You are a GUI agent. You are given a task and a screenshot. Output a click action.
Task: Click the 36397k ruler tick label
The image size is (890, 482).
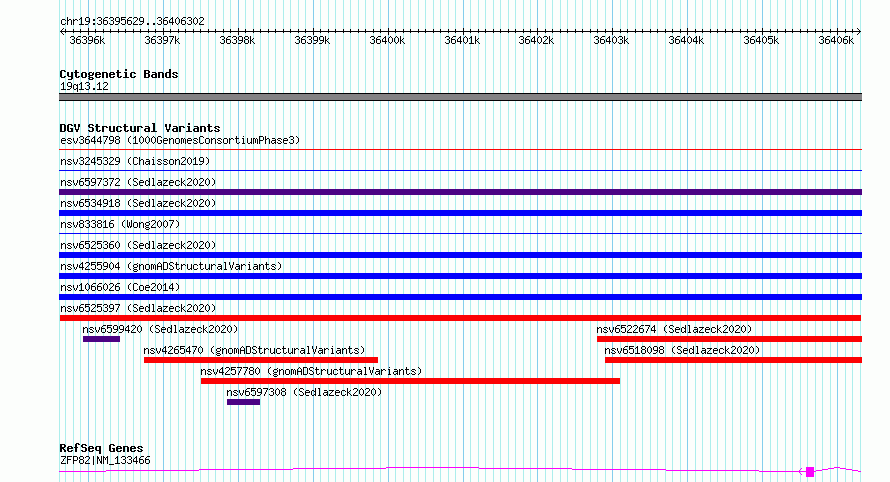pyautogui.click(x=162, y=40)
